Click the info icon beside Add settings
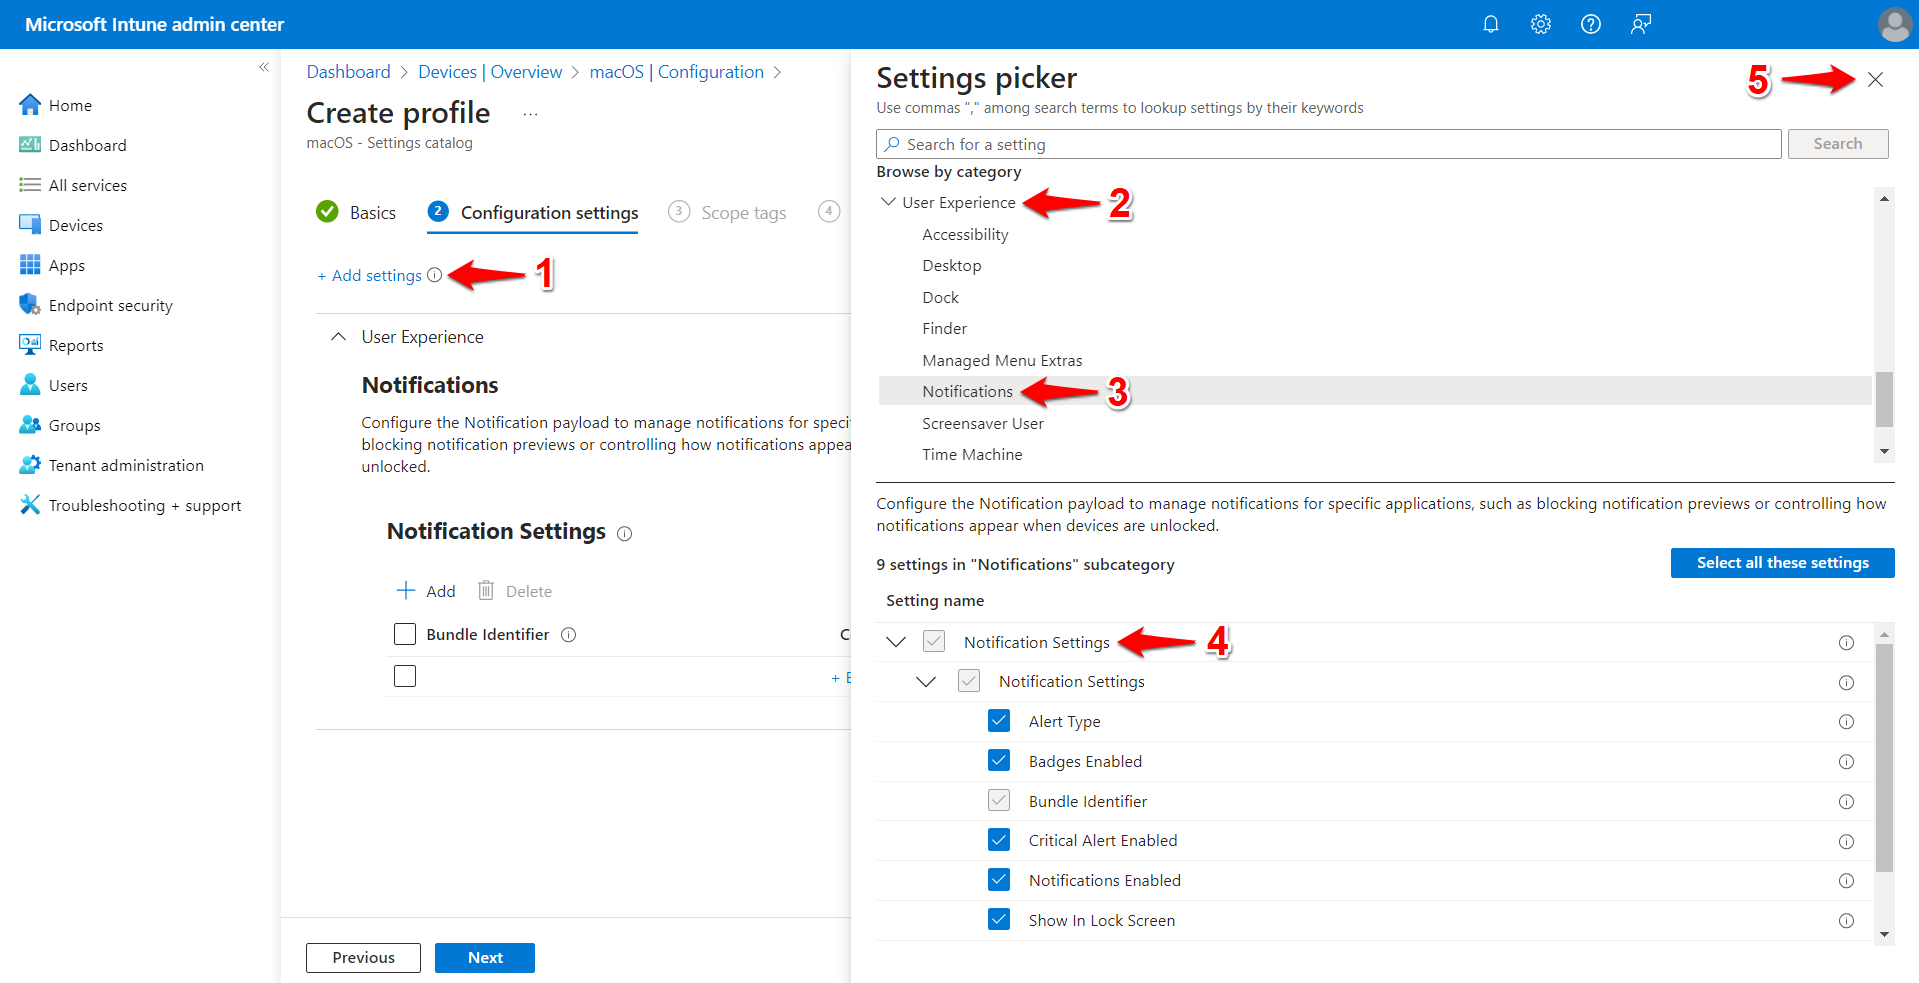The height and width of the screenshot is (983, 1919). 434,275
